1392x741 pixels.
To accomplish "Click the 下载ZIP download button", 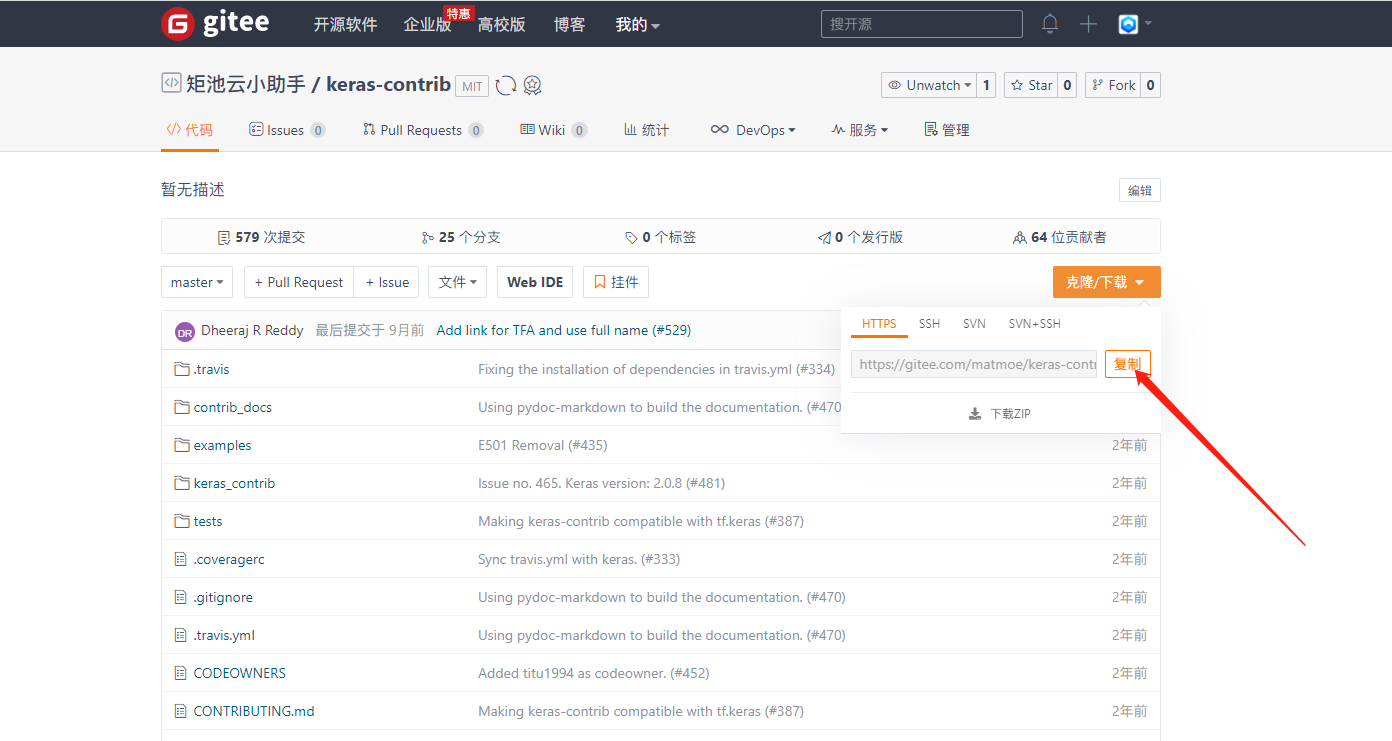I will (x=1000, y=413).
